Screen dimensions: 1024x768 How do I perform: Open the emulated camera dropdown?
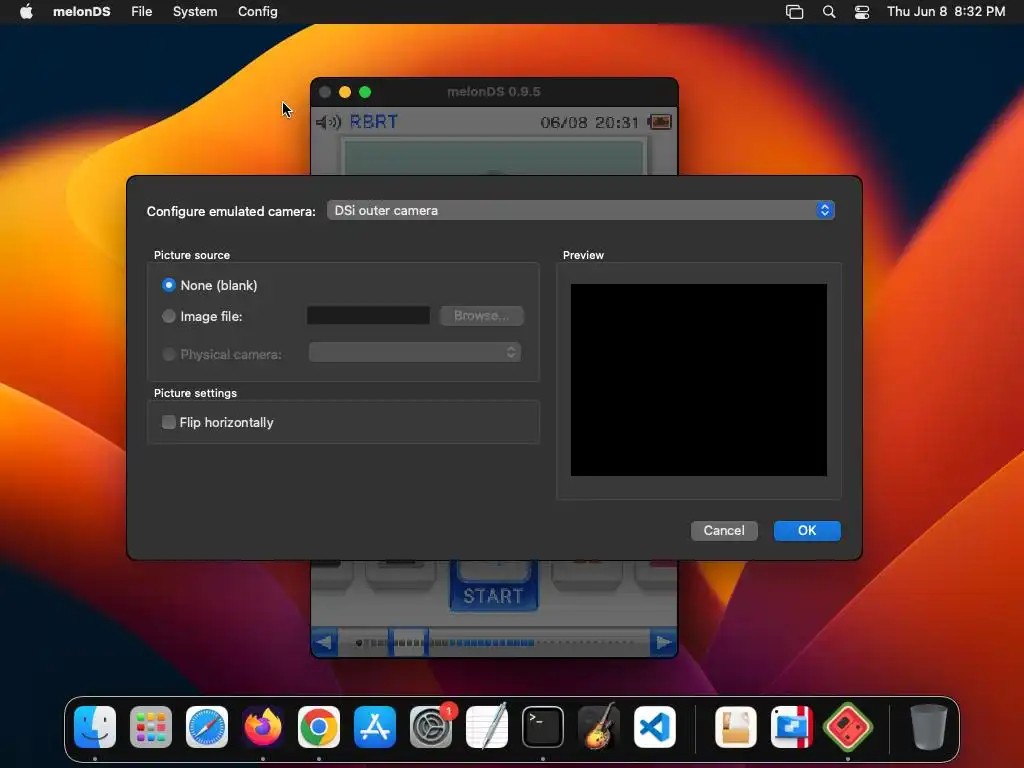(581, 210)
